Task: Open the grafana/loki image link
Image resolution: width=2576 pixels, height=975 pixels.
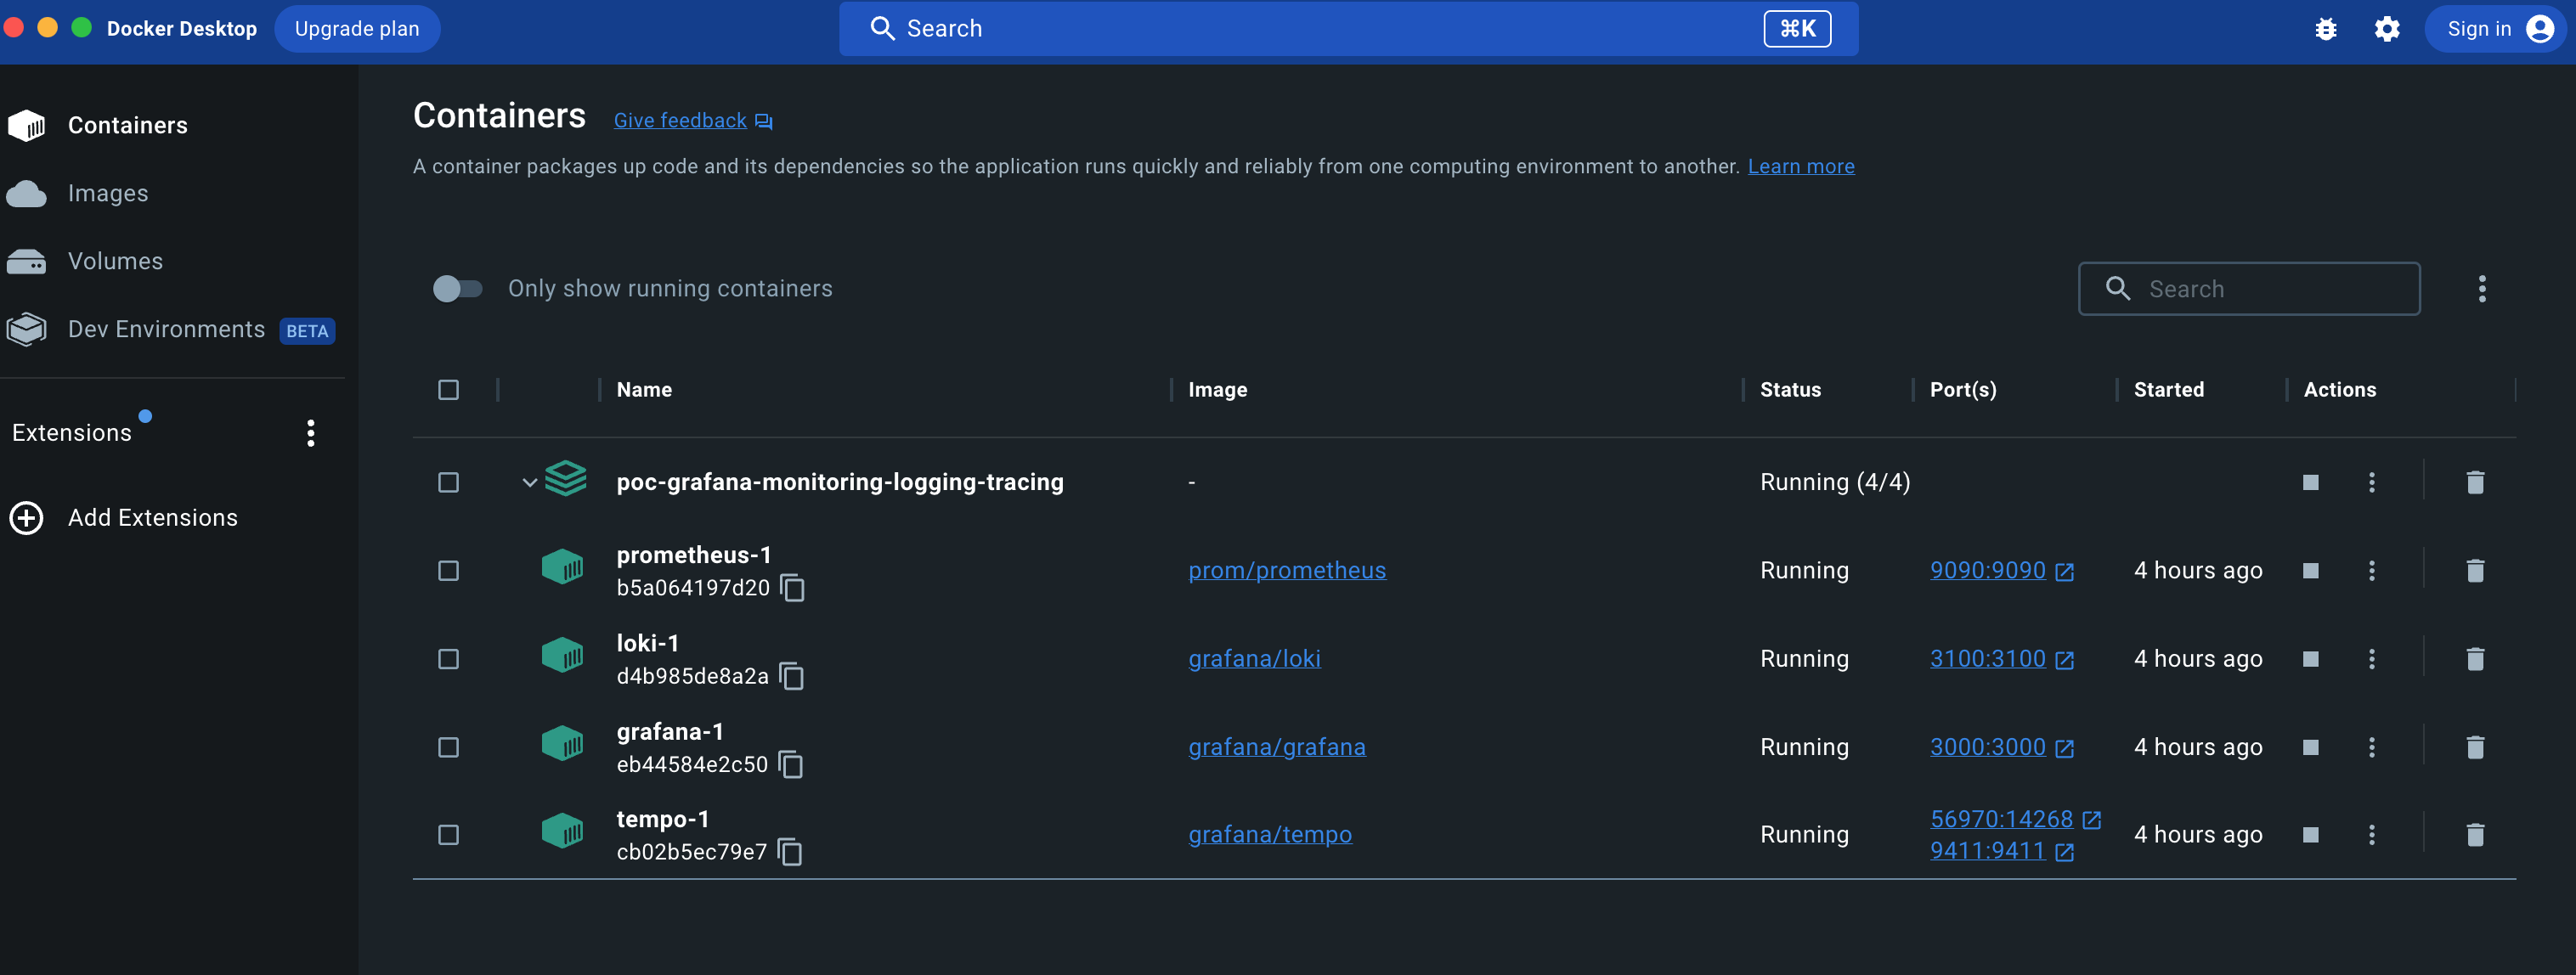Action: click(x=1253, y=659)
